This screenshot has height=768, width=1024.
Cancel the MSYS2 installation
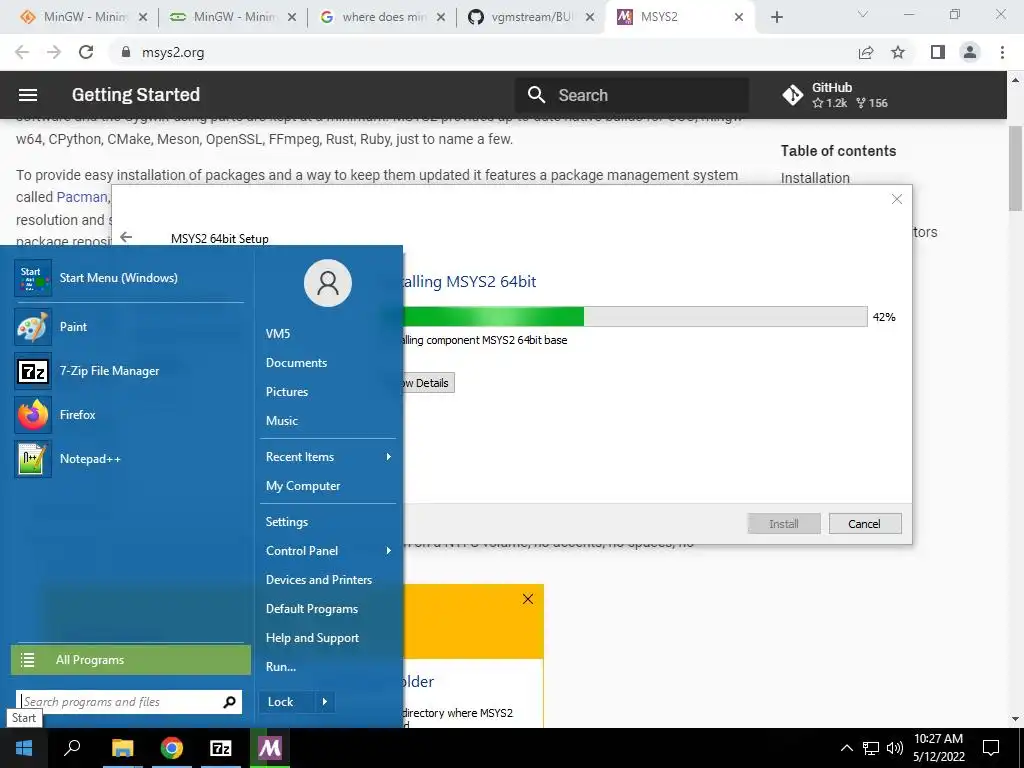point(865,524)
